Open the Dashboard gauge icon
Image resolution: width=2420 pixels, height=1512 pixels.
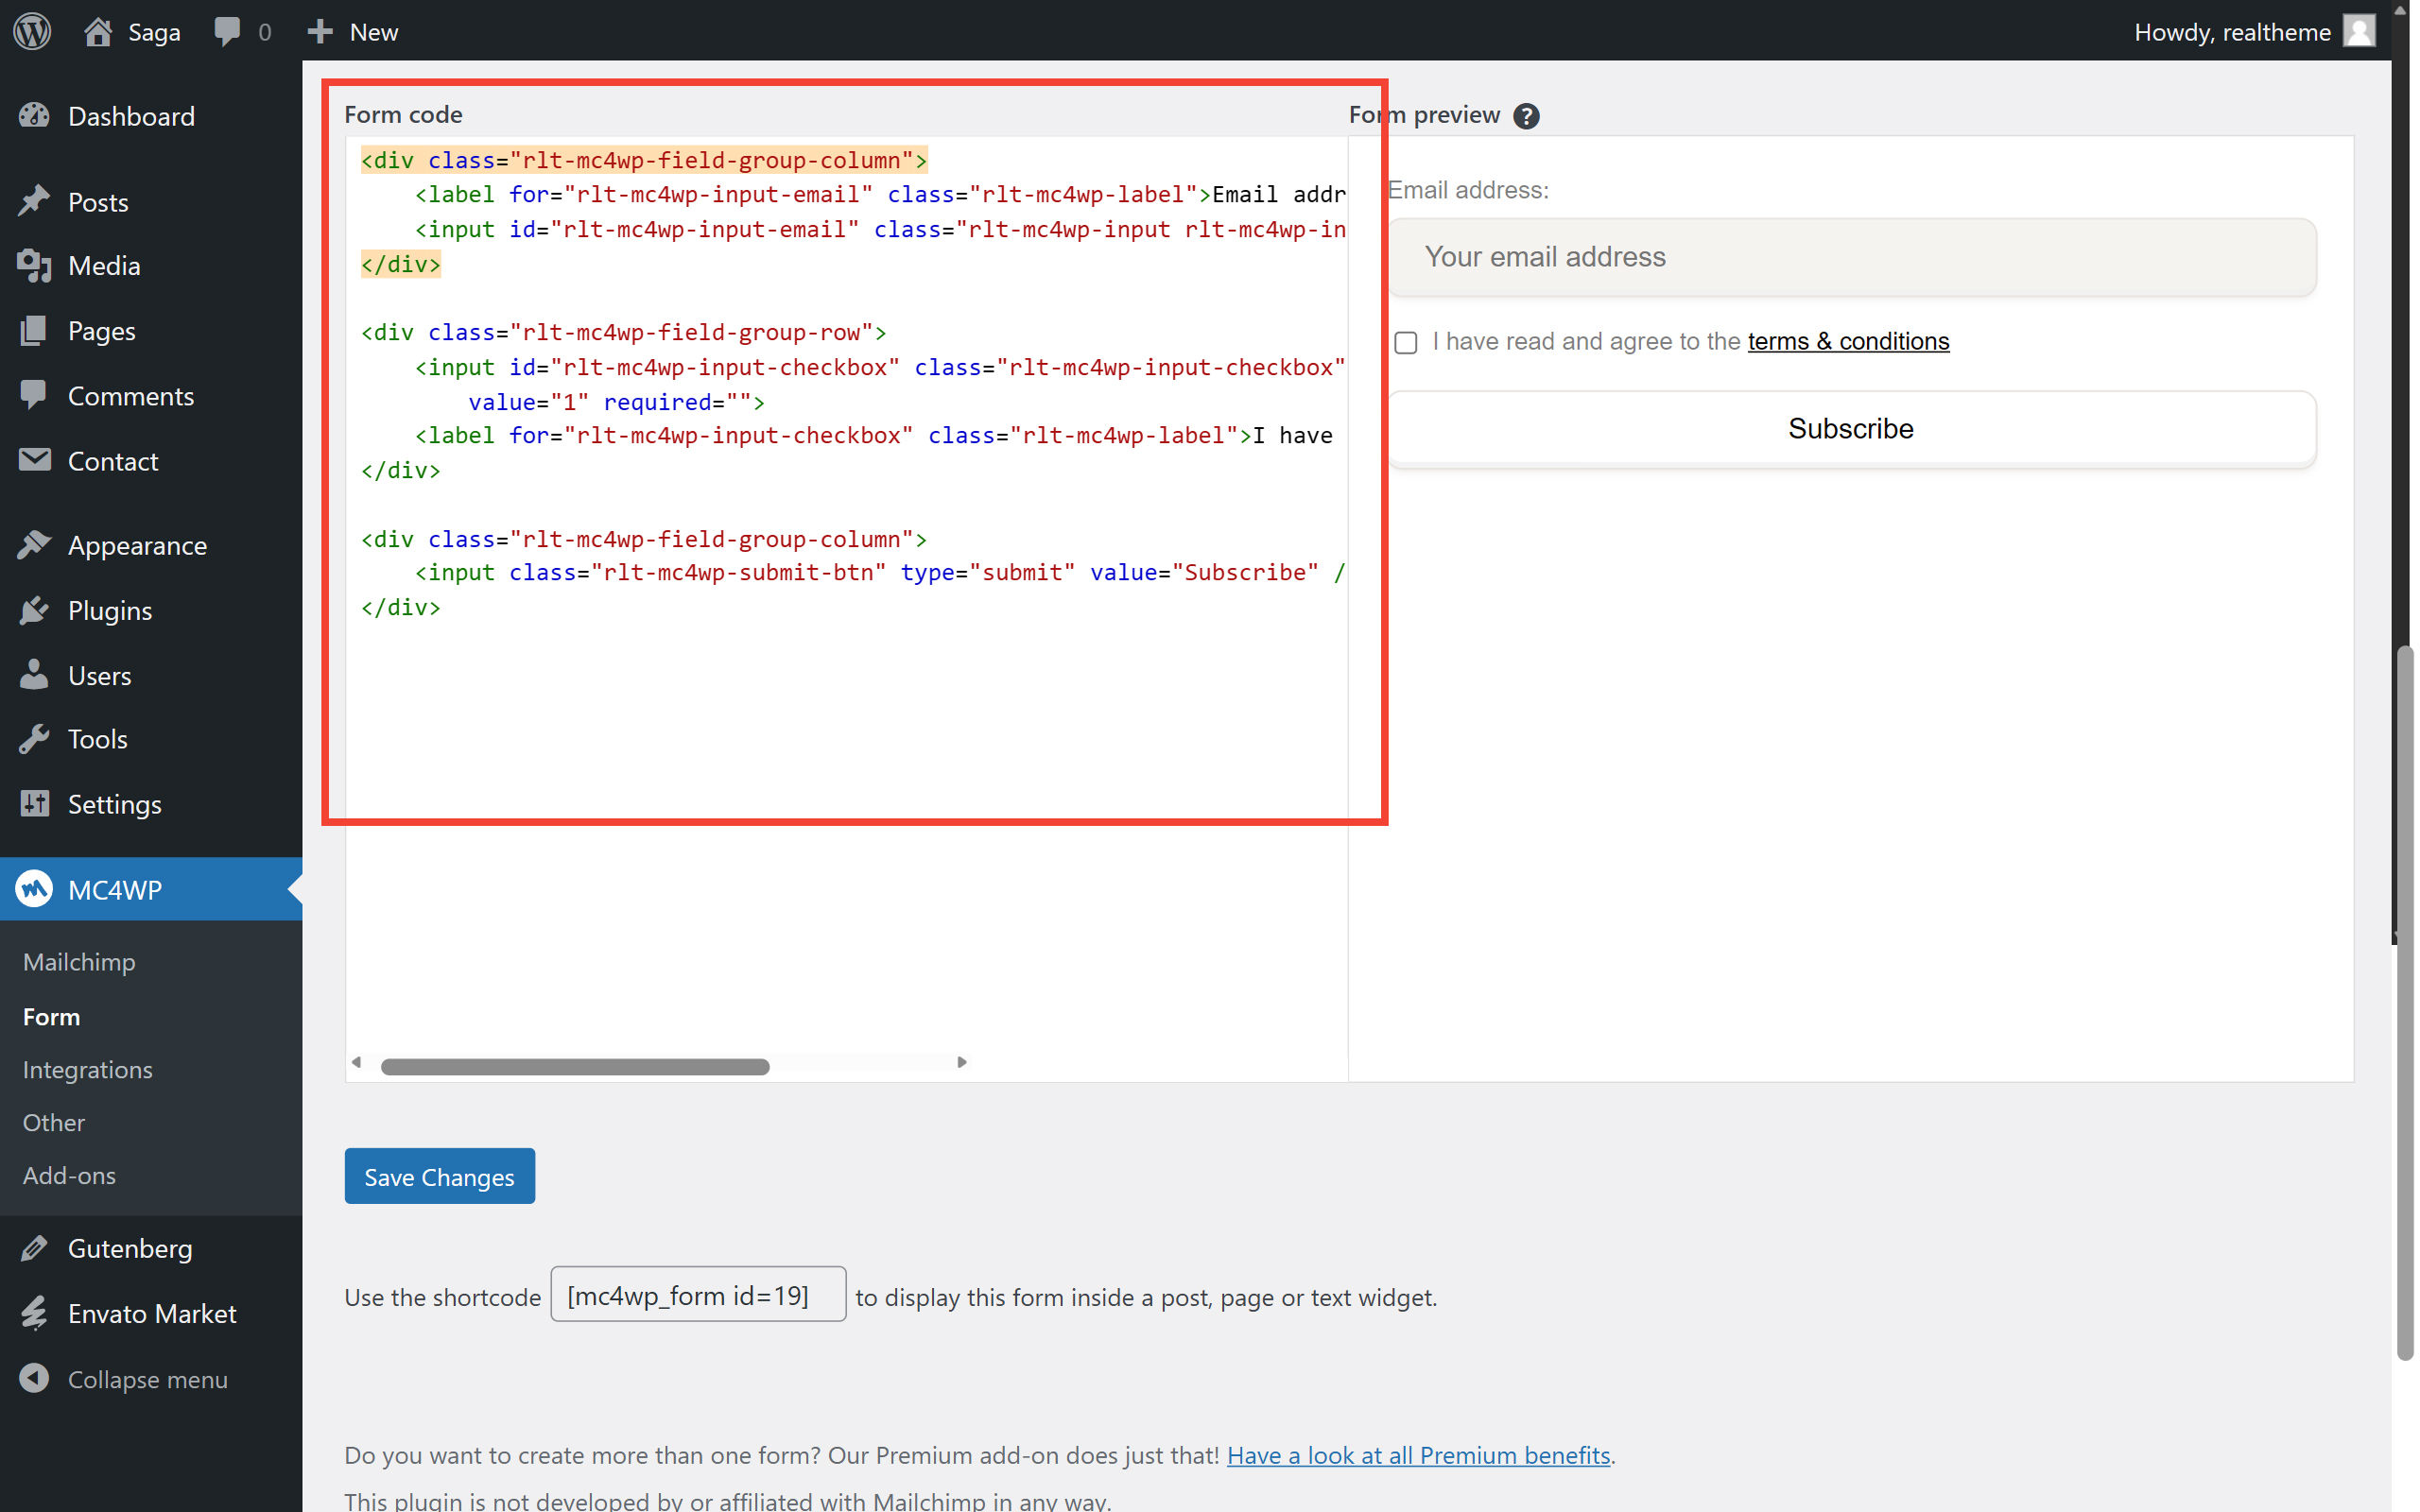tap(34, 116)
